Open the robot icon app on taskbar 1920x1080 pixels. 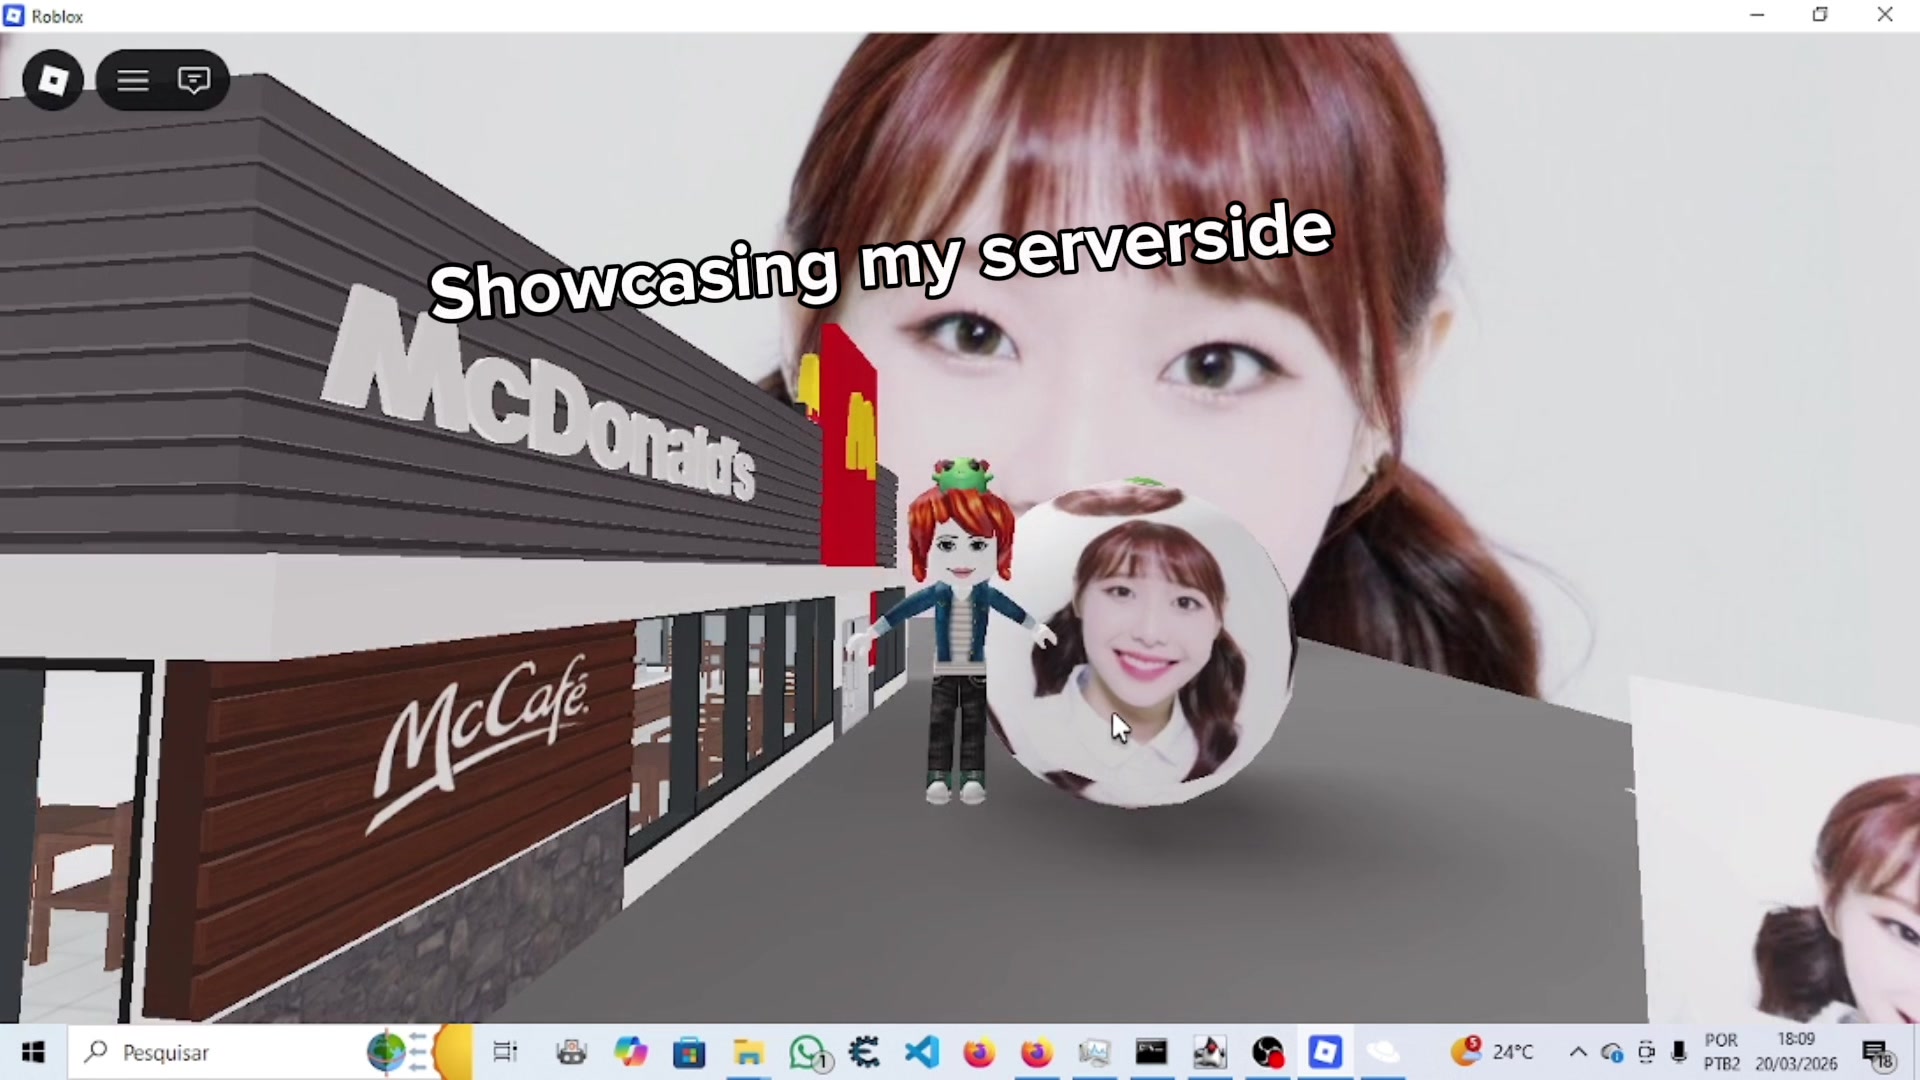point(572,1052)
